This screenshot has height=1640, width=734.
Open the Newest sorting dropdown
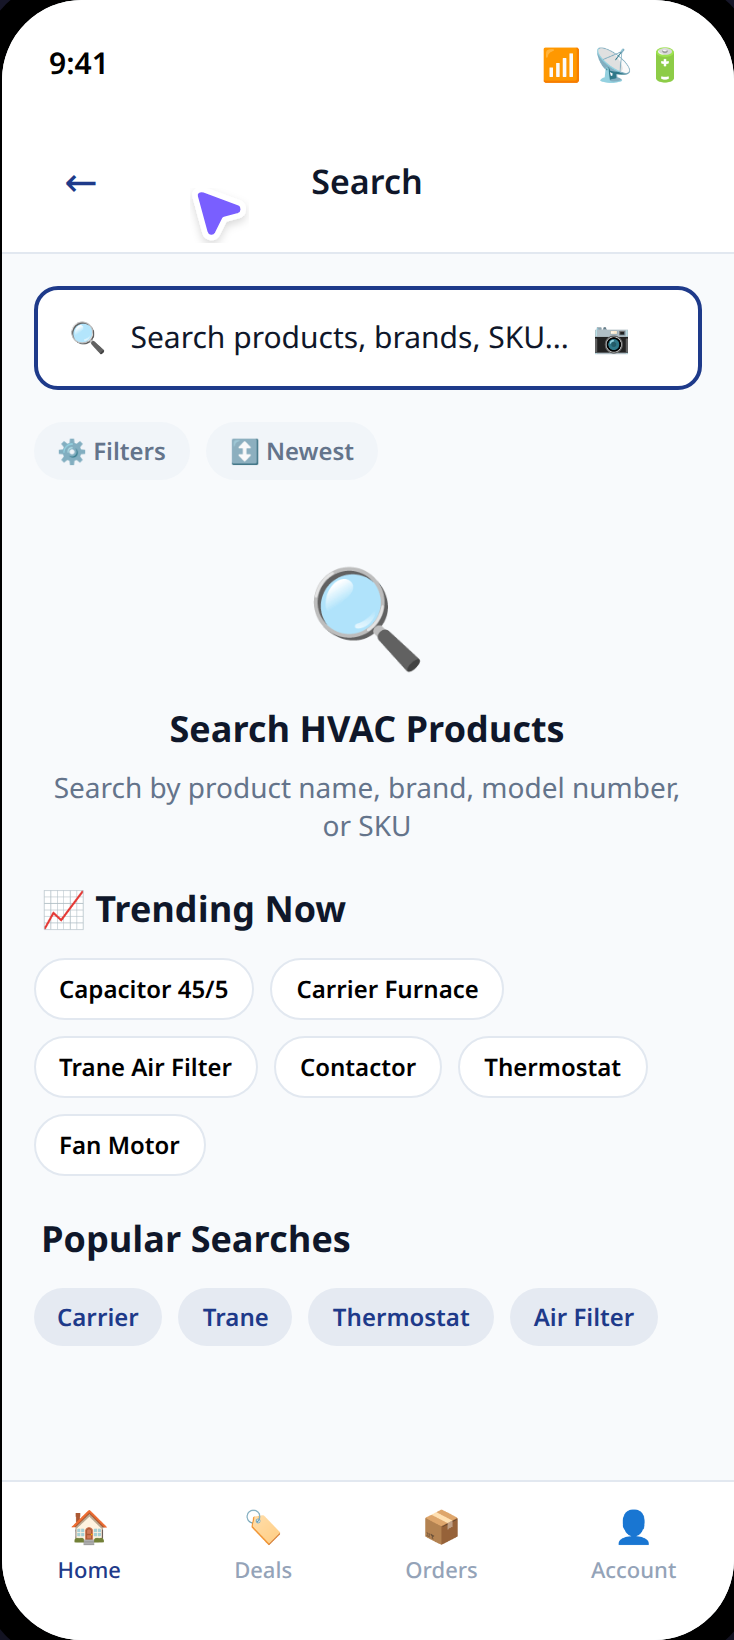point(291,451)
